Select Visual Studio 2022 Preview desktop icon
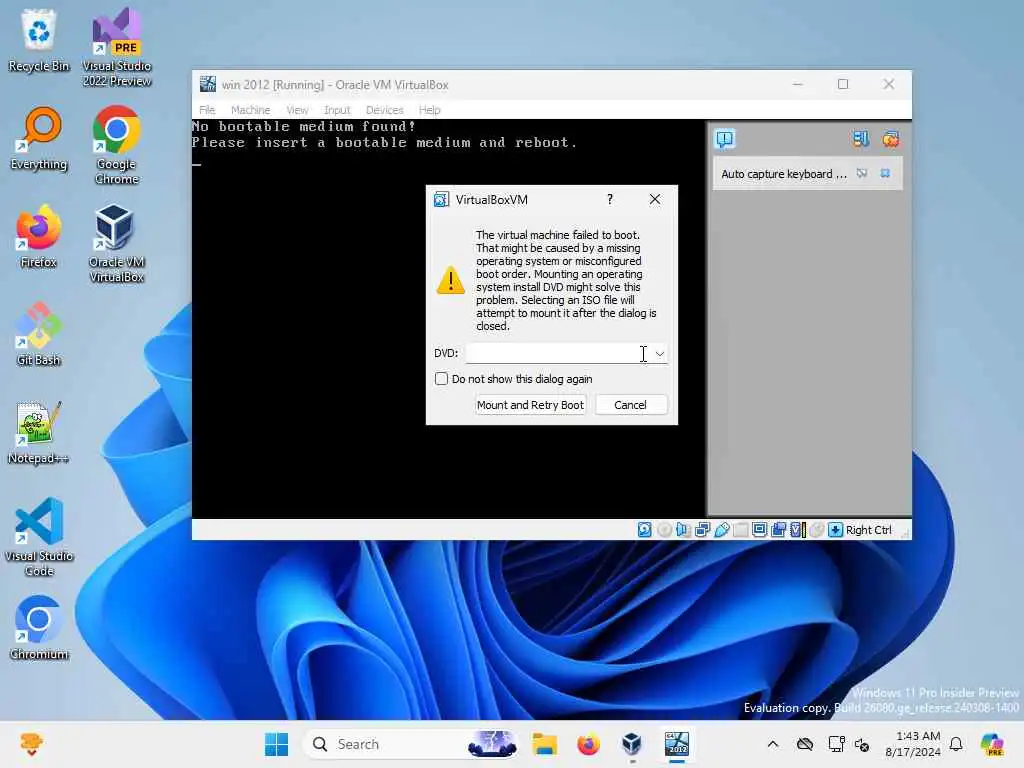1024x768 pixels. click(x=117, y=47)
